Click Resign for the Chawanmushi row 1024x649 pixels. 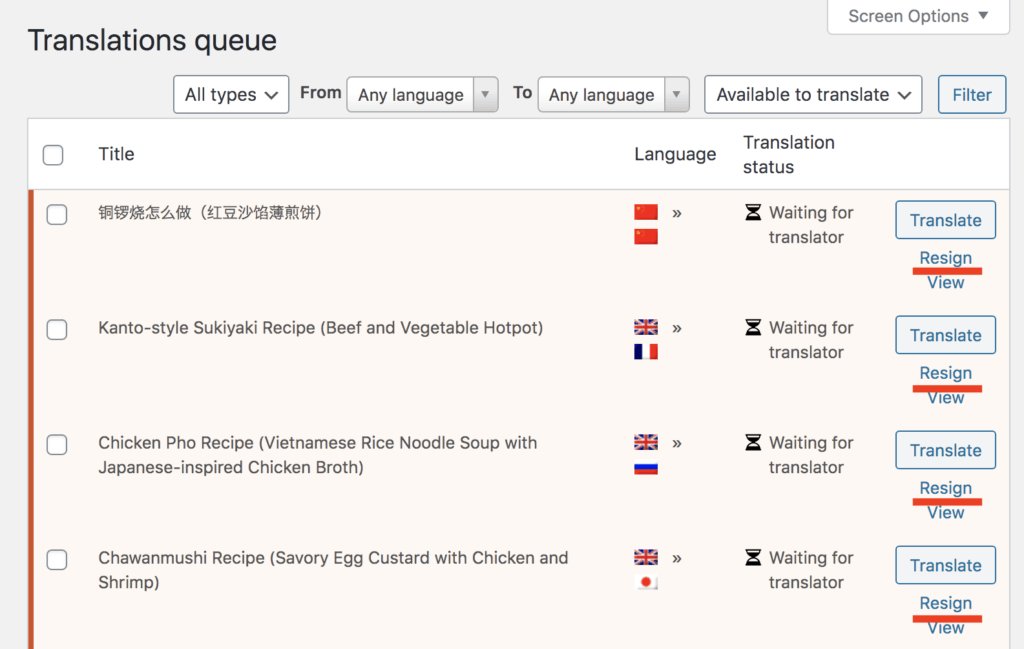(x=946, y=603)
